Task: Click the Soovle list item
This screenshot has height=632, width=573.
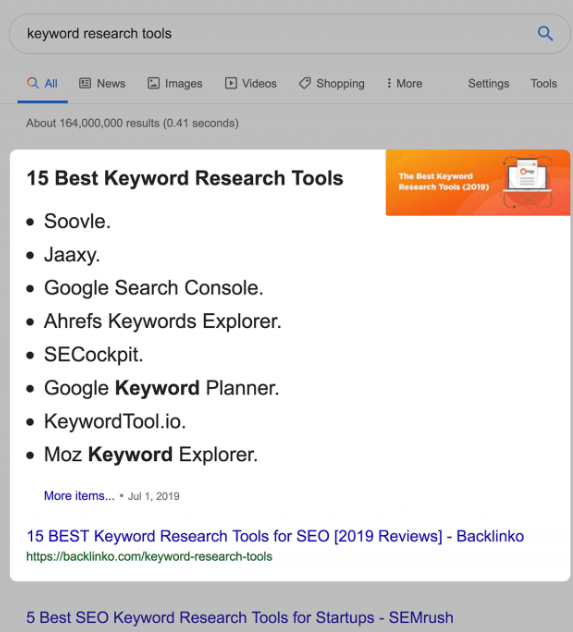Action: pyautogui.click(x=77, y=221)
